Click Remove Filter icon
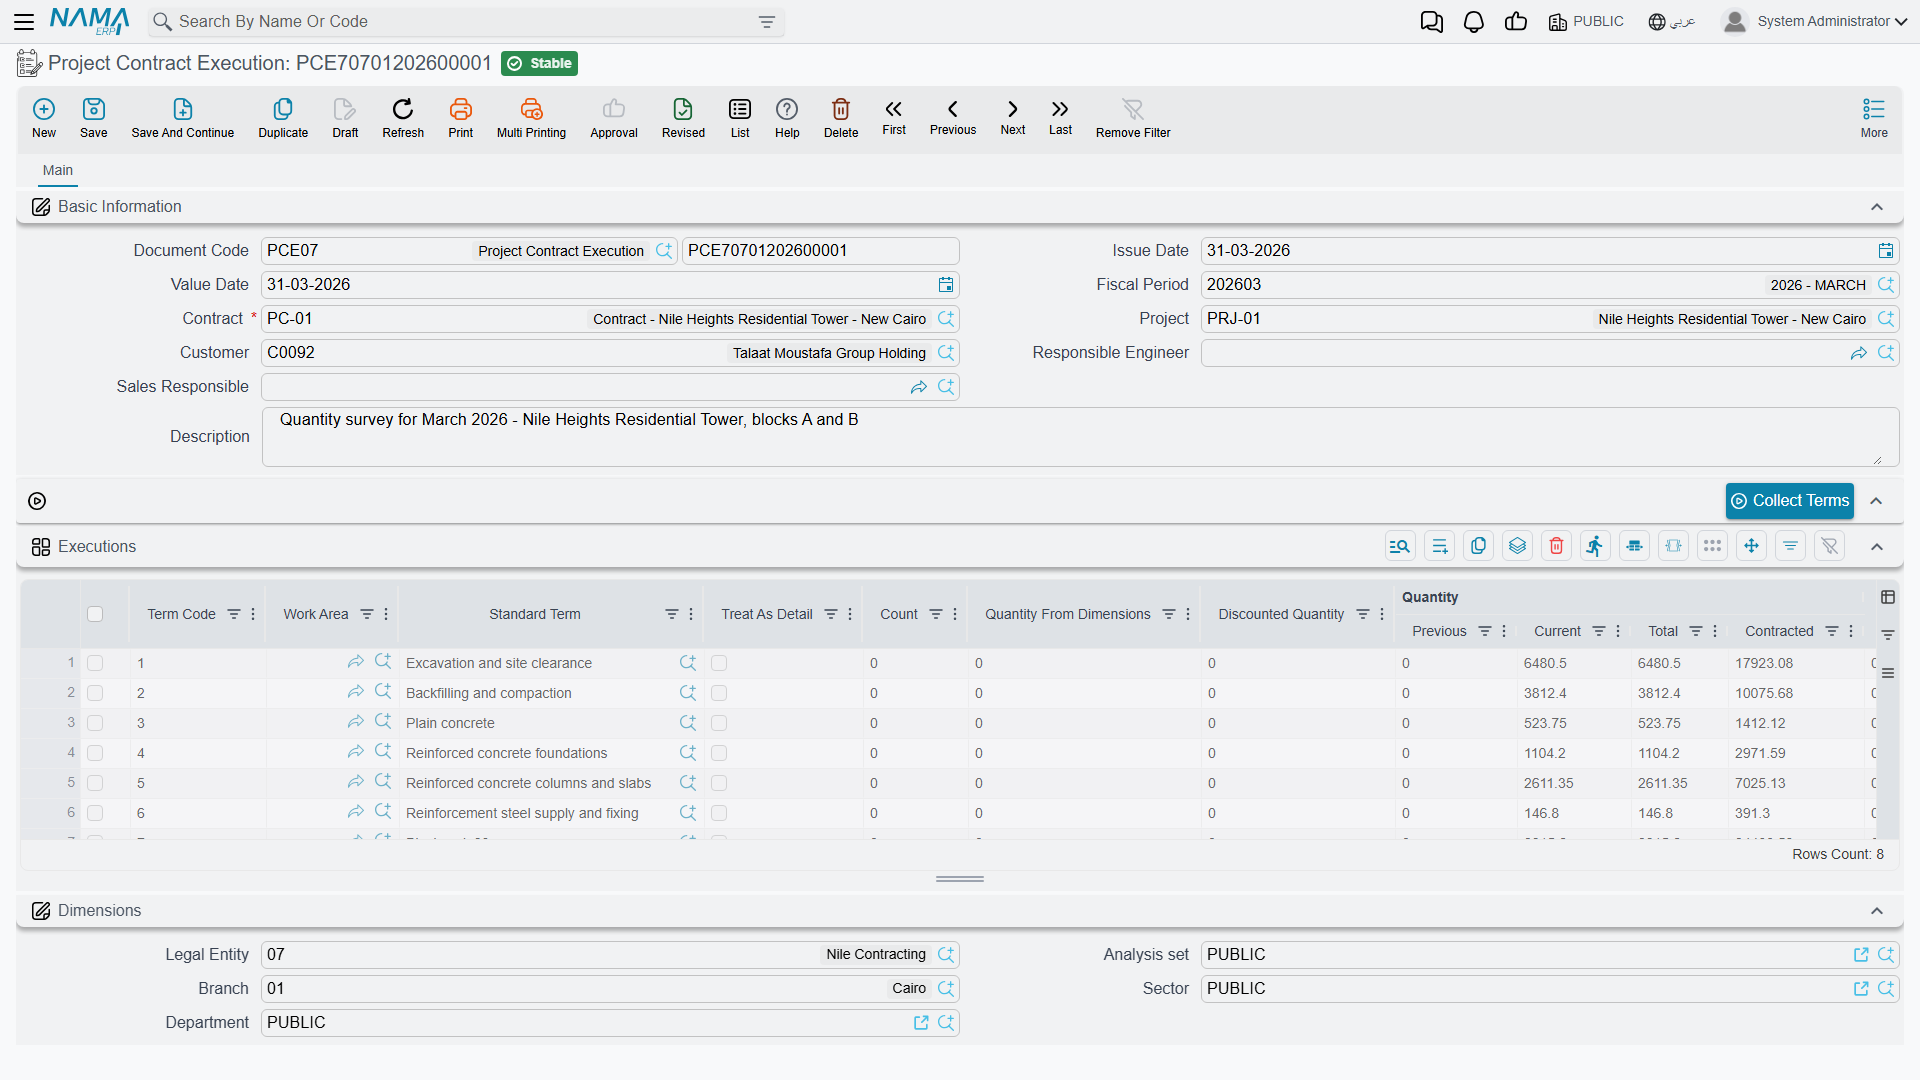 pos(1133,117)
